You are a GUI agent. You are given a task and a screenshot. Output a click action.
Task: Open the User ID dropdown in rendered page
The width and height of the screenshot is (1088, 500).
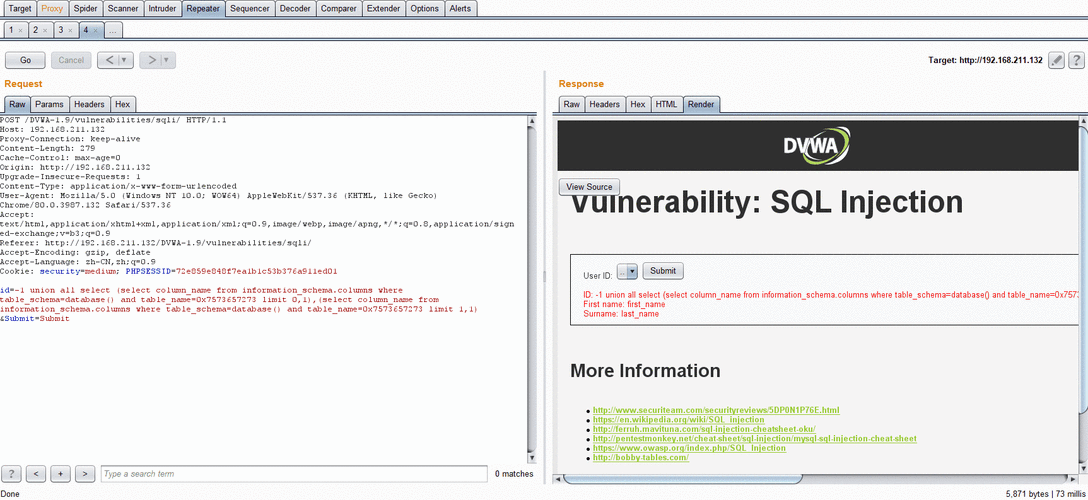point(627,271)
